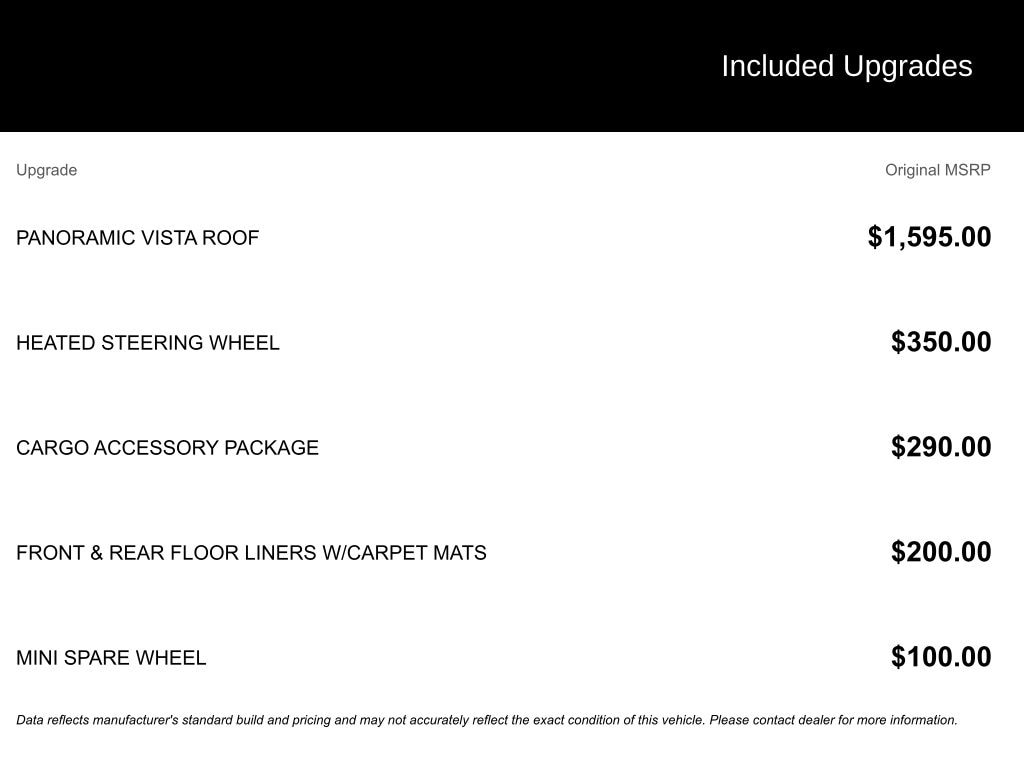Click the $350.00 steering wheel price
The height and width of the screenshot is (768, 1024).
coord(941,342)
